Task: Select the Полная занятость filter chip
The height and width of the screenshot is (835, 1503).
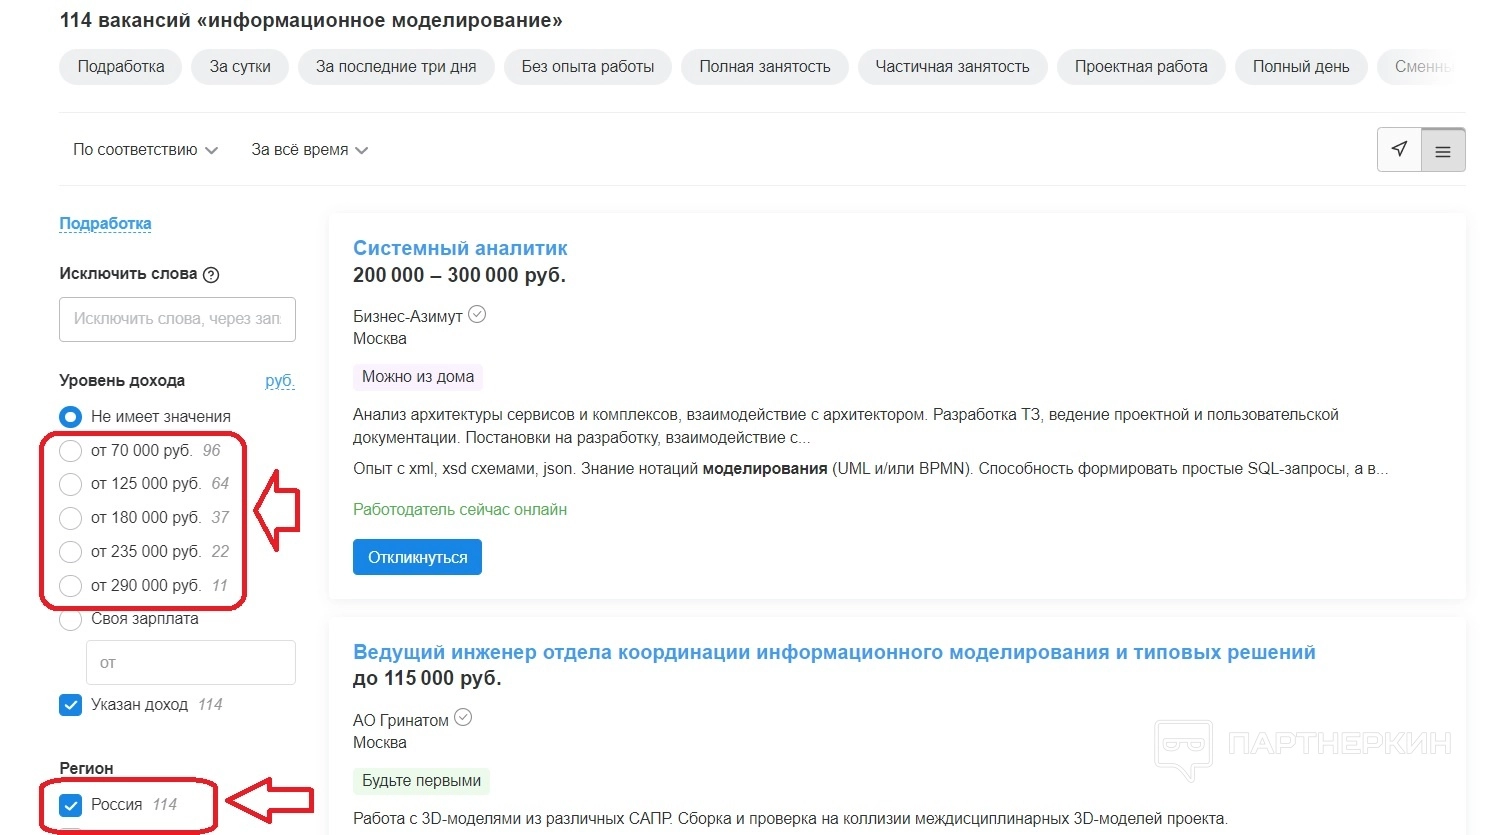Action: point(764,67)
